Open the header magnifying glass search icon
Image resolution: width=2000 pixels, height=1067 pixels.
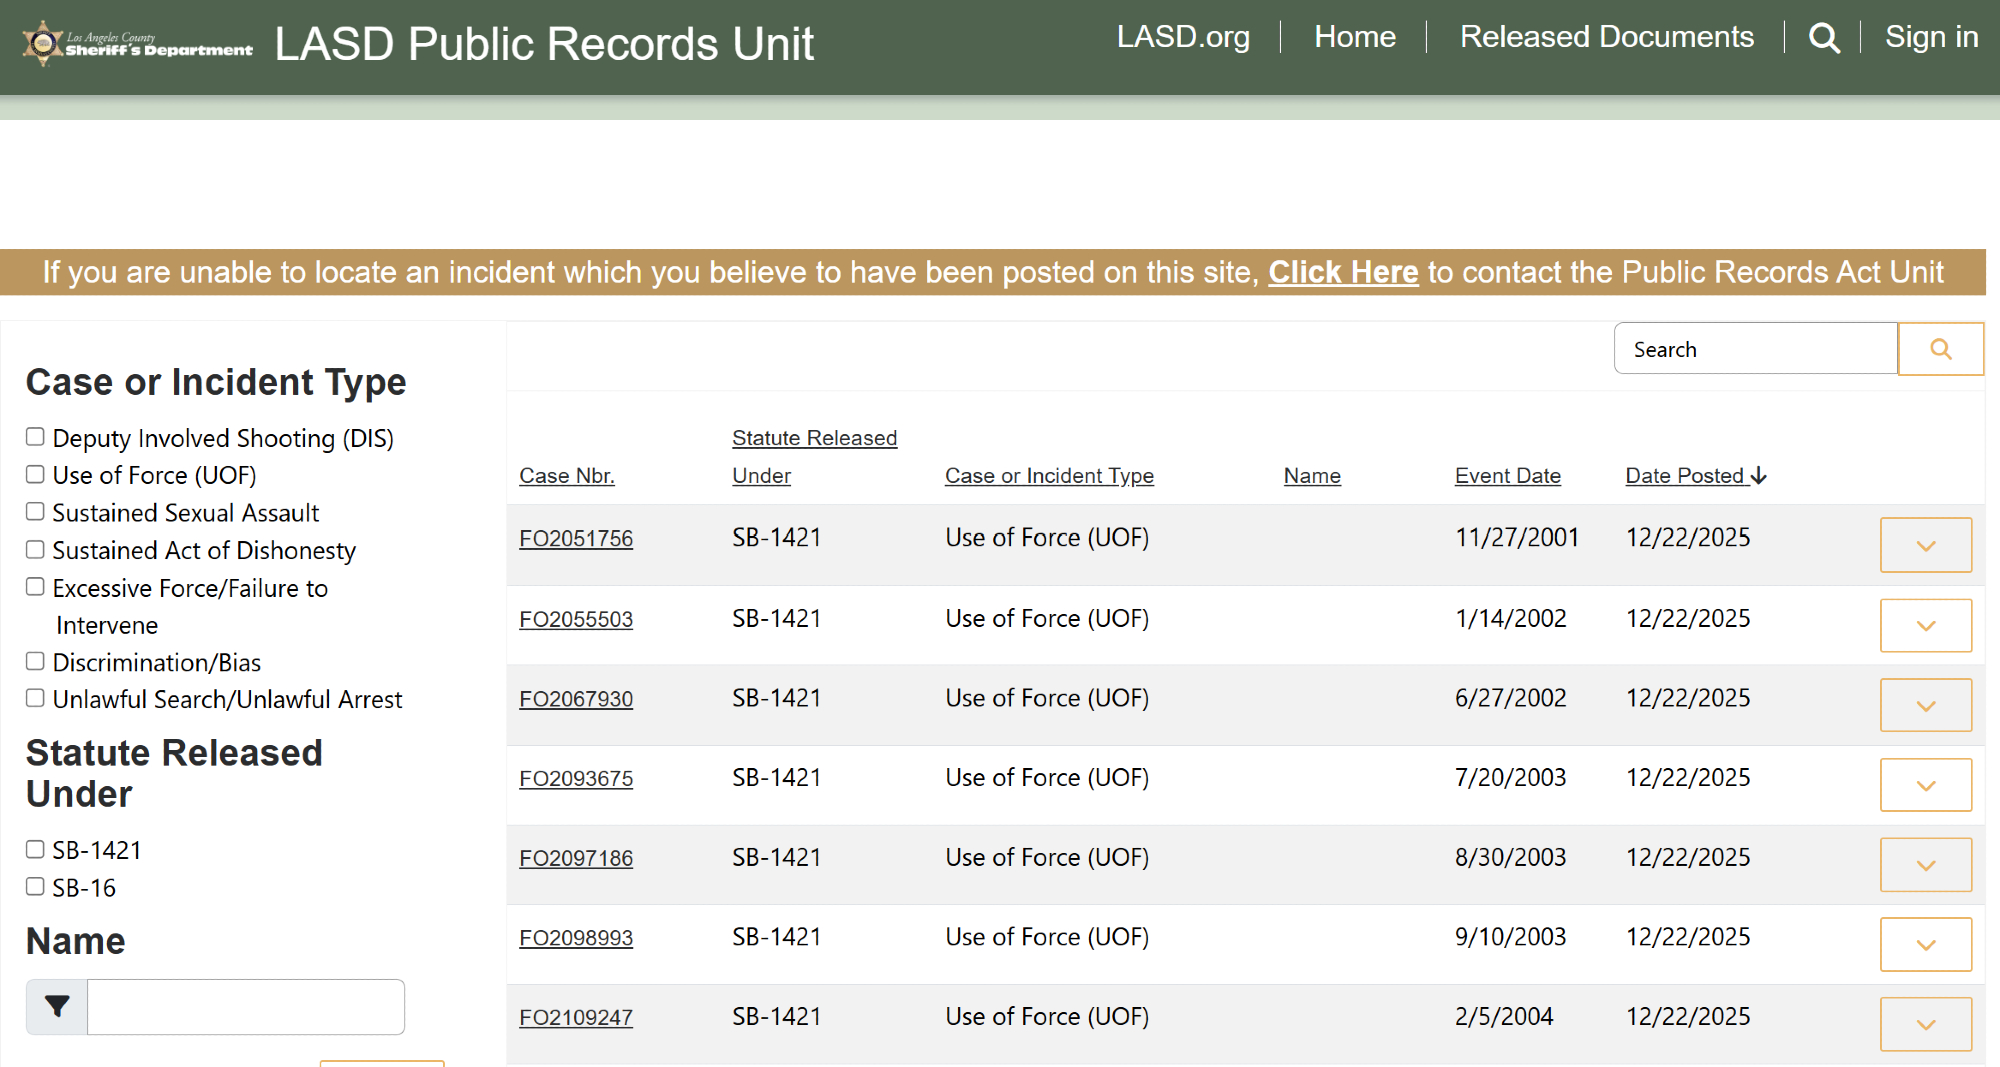tap(1824, 38)
